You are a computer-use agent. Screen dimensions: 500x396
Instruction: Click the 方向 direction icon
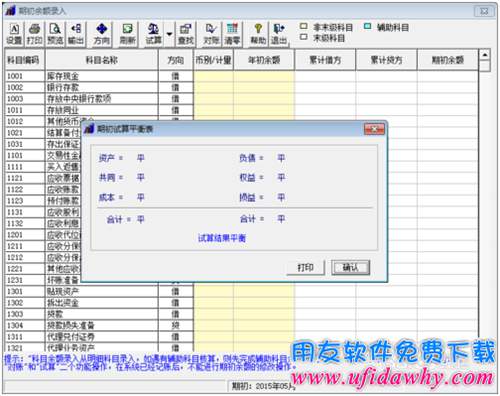102,34
